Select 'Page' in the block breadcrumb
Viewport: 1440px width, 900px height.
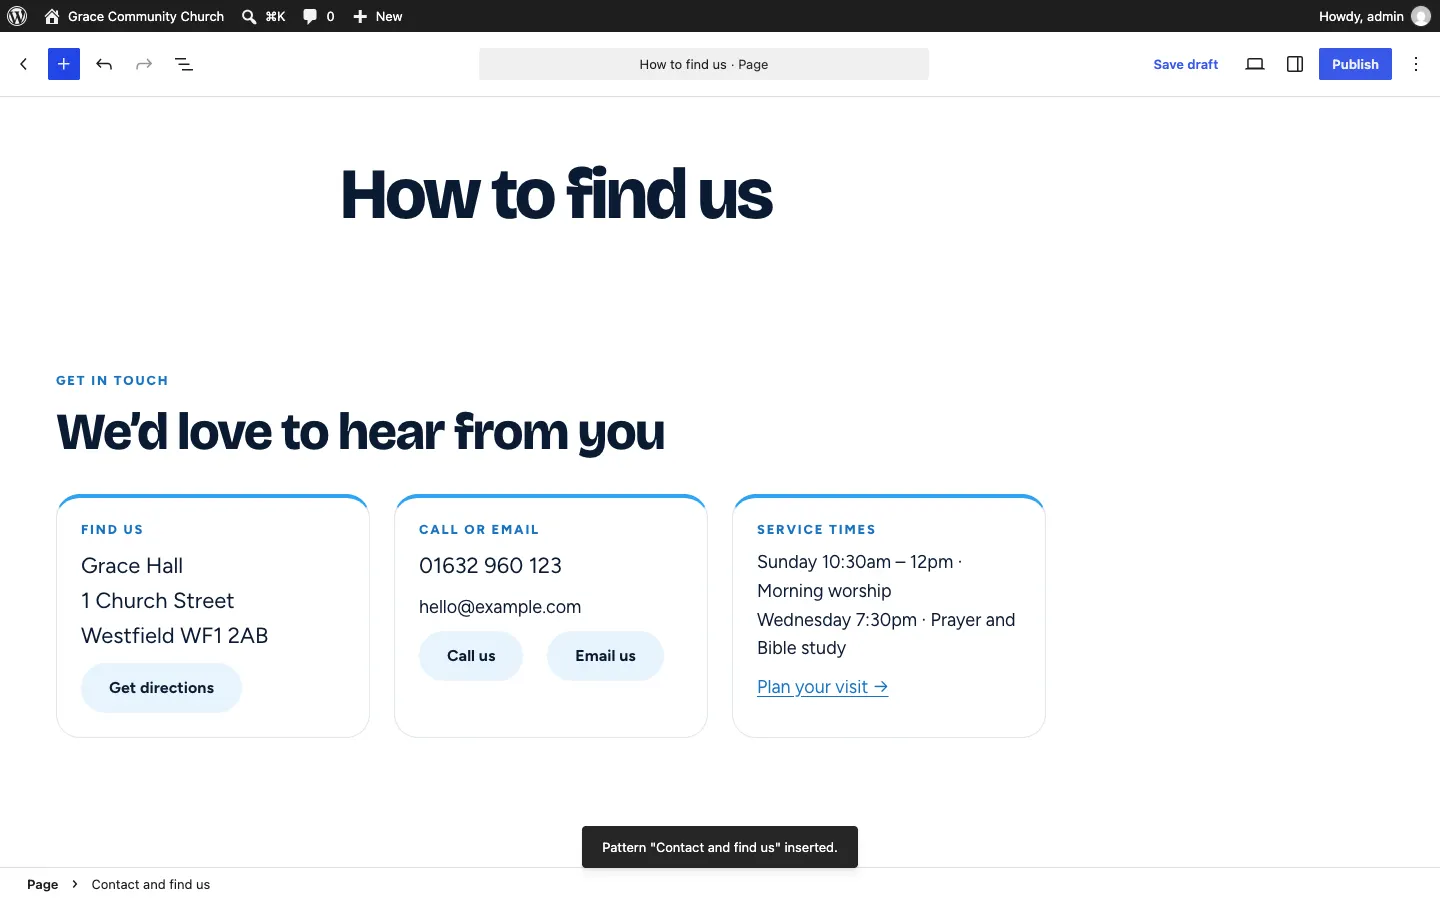(x=42, y=884)
